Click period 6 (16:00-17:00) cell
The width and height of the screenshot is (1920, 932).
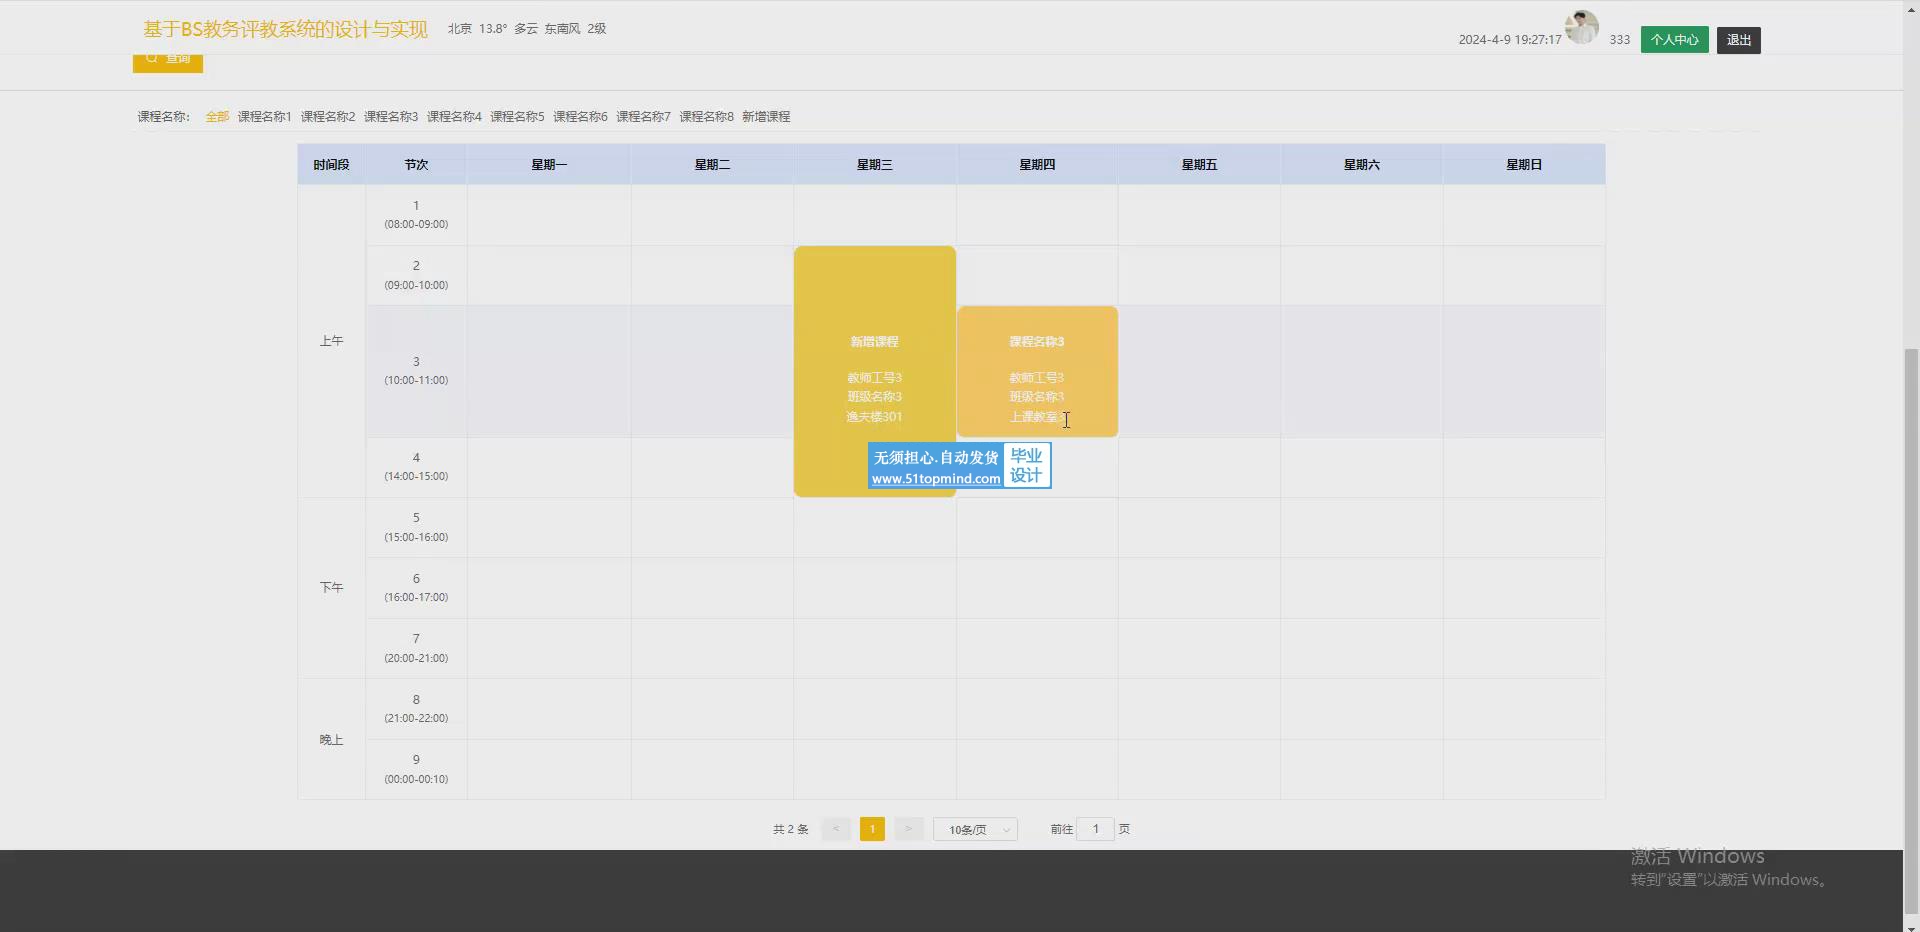[x=416, y=588]
